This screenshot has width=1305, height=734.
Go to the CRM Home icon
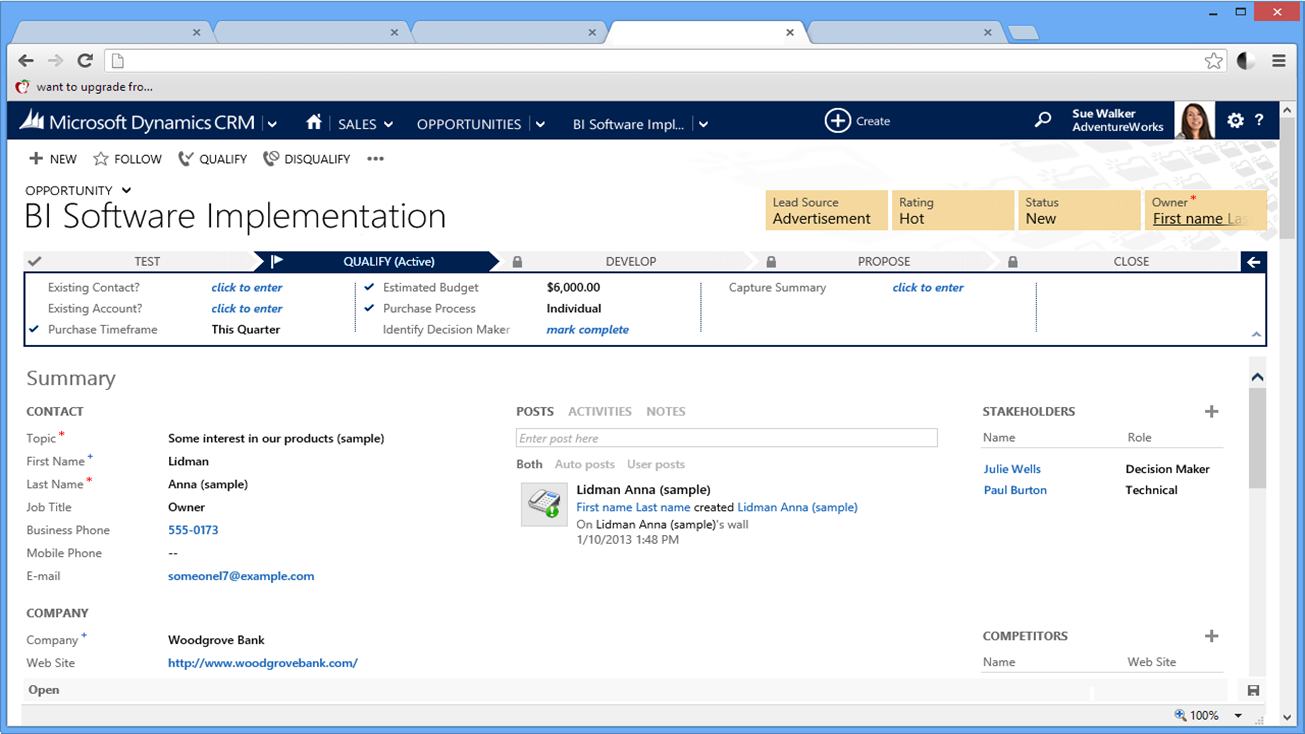(314, 122)
